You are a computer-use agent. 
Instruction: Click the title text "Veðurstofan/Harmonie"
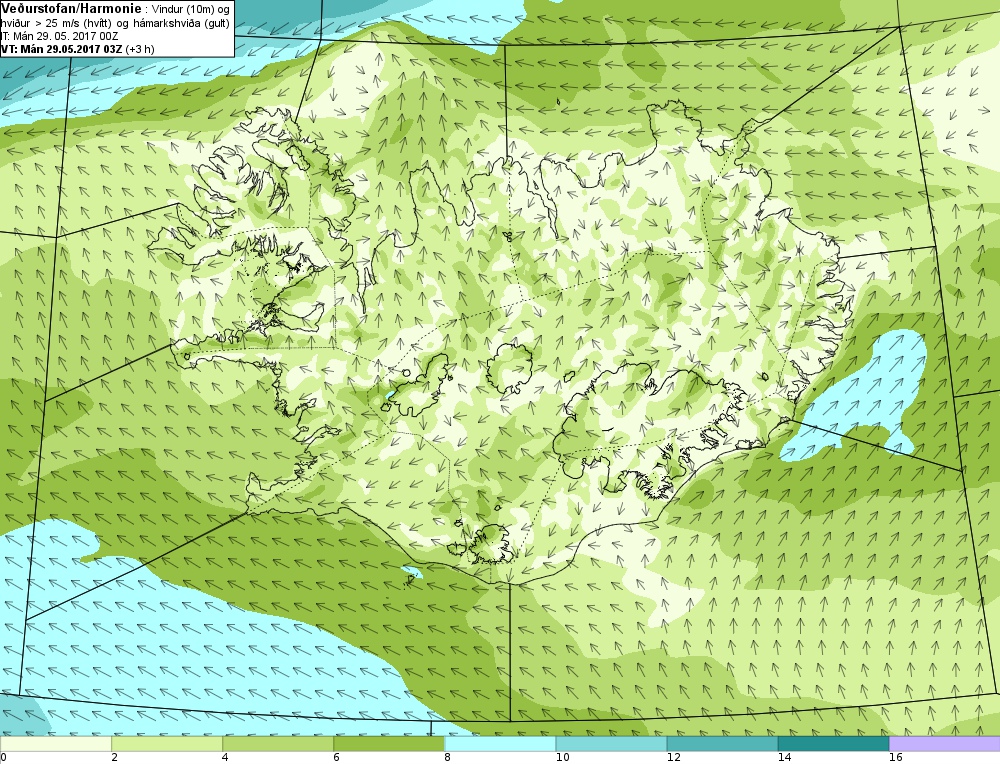69,8
